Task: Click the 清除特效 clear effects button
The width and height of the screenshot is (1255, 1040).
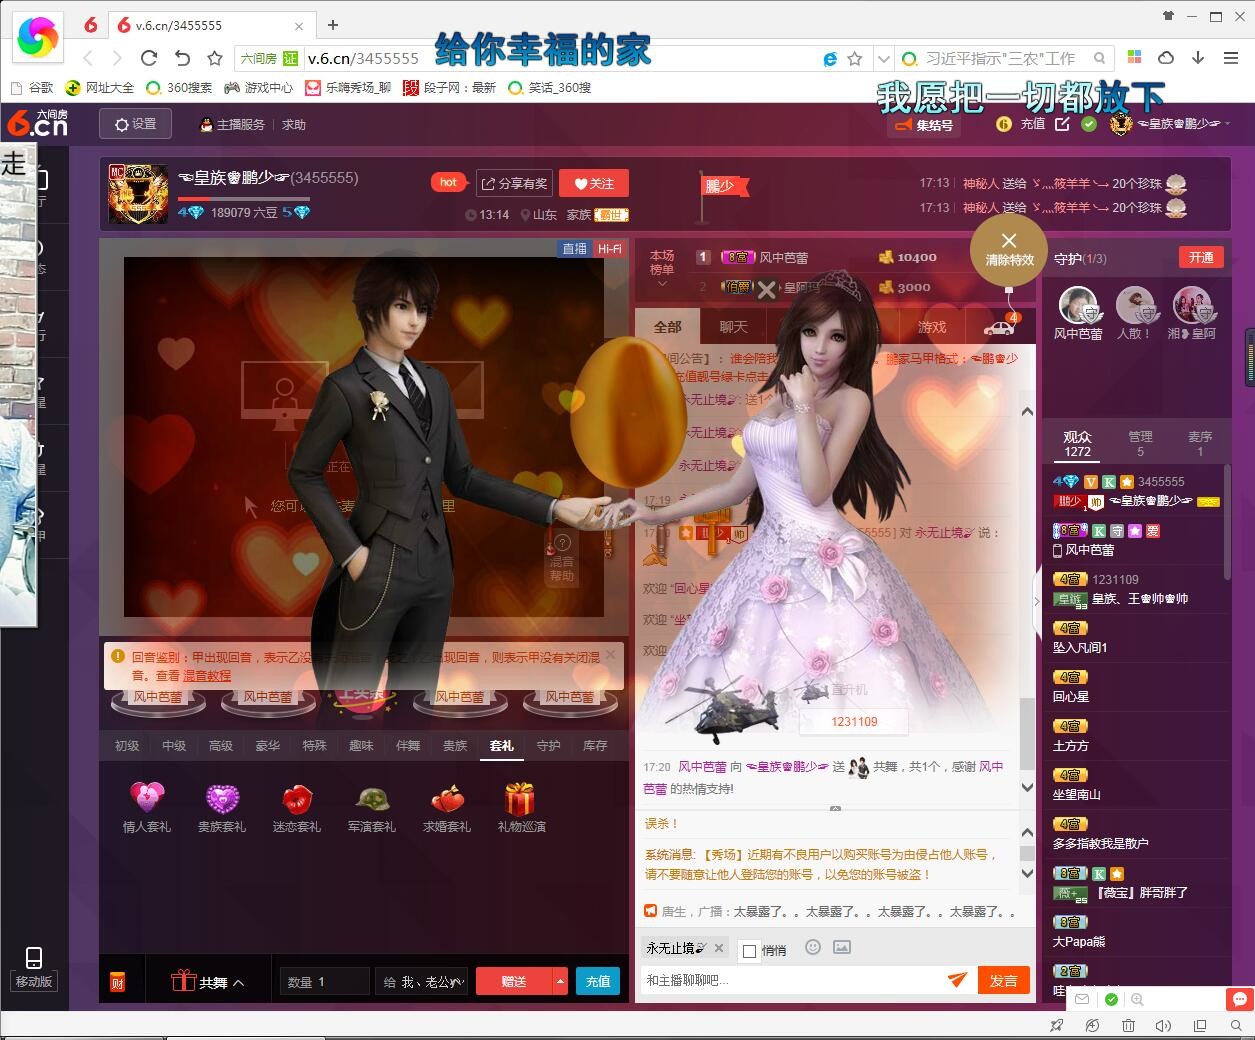Action: coord(1009,250)
